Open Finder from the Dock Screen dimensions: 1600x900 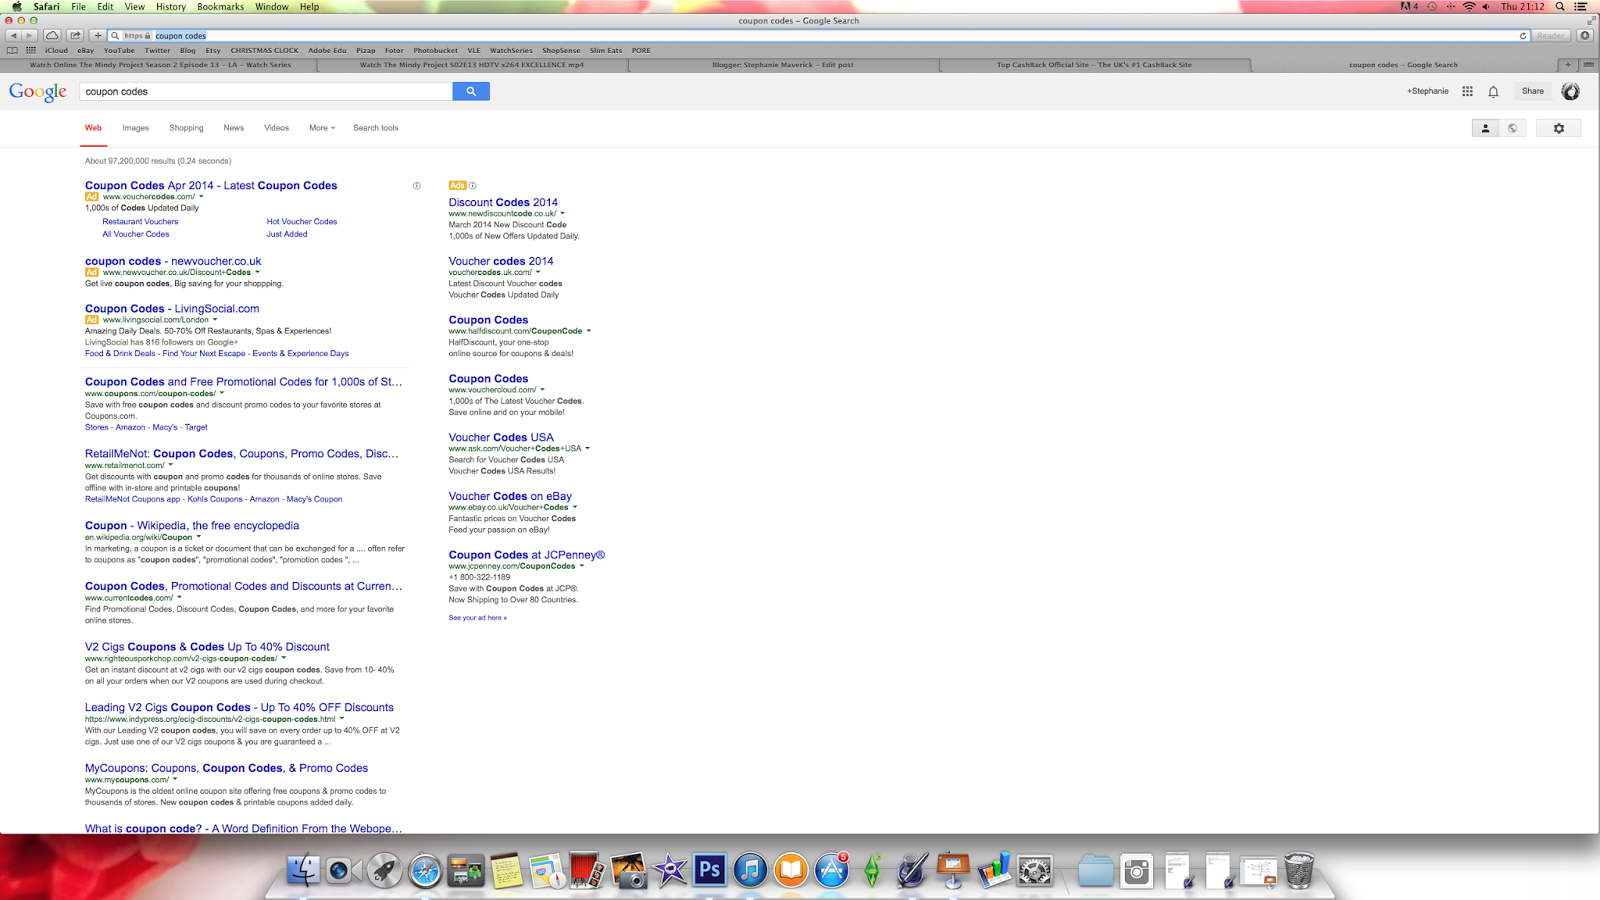(x=303, y=870)
